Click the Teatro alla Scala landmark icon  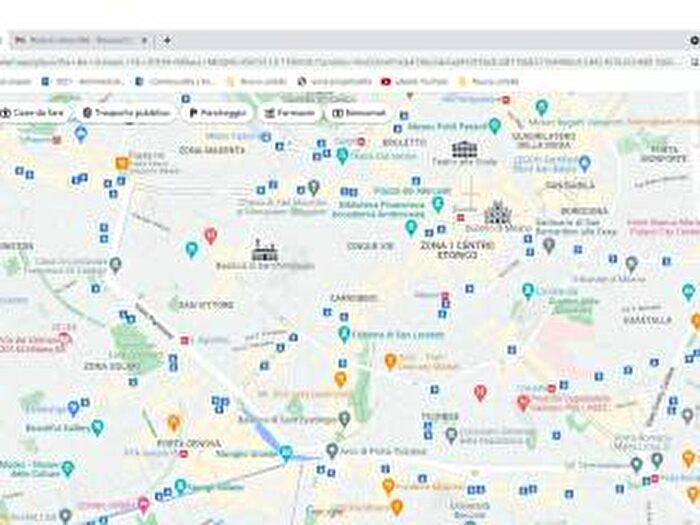(x=464, y=150)
